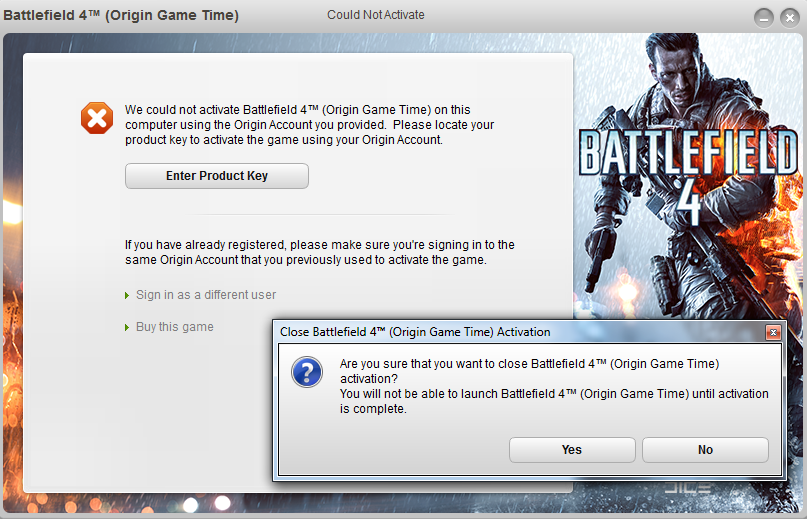Image resolution: width=807 pixels, height=520 pixels.
Task: Click the Enter Product Key button
Action: pos(217,176)
